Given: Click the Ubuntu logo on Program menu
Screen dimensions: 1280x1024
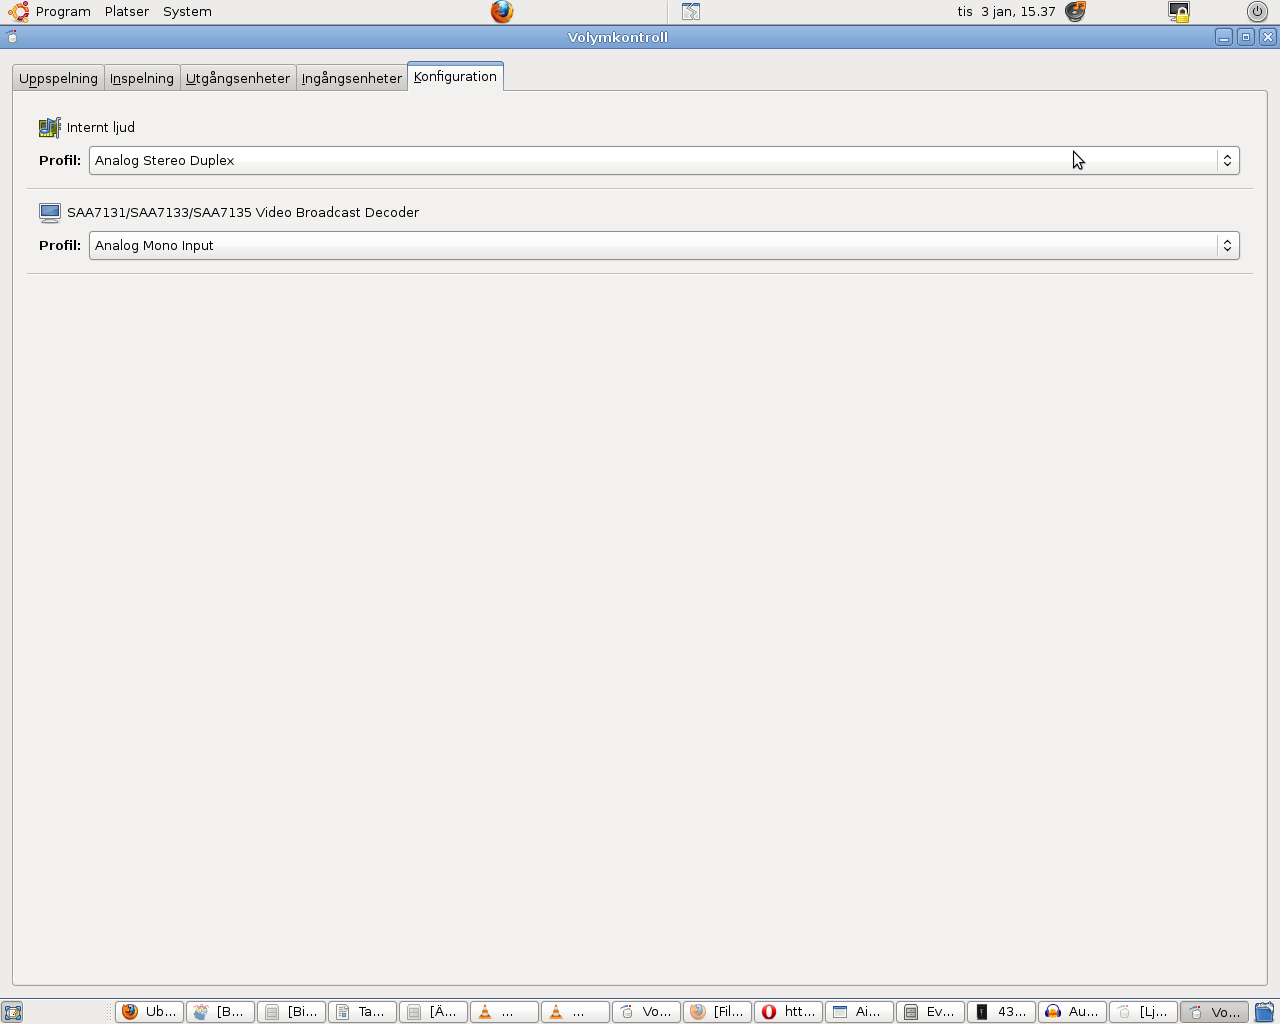Looking at the screenshot, I should point(19,12).
